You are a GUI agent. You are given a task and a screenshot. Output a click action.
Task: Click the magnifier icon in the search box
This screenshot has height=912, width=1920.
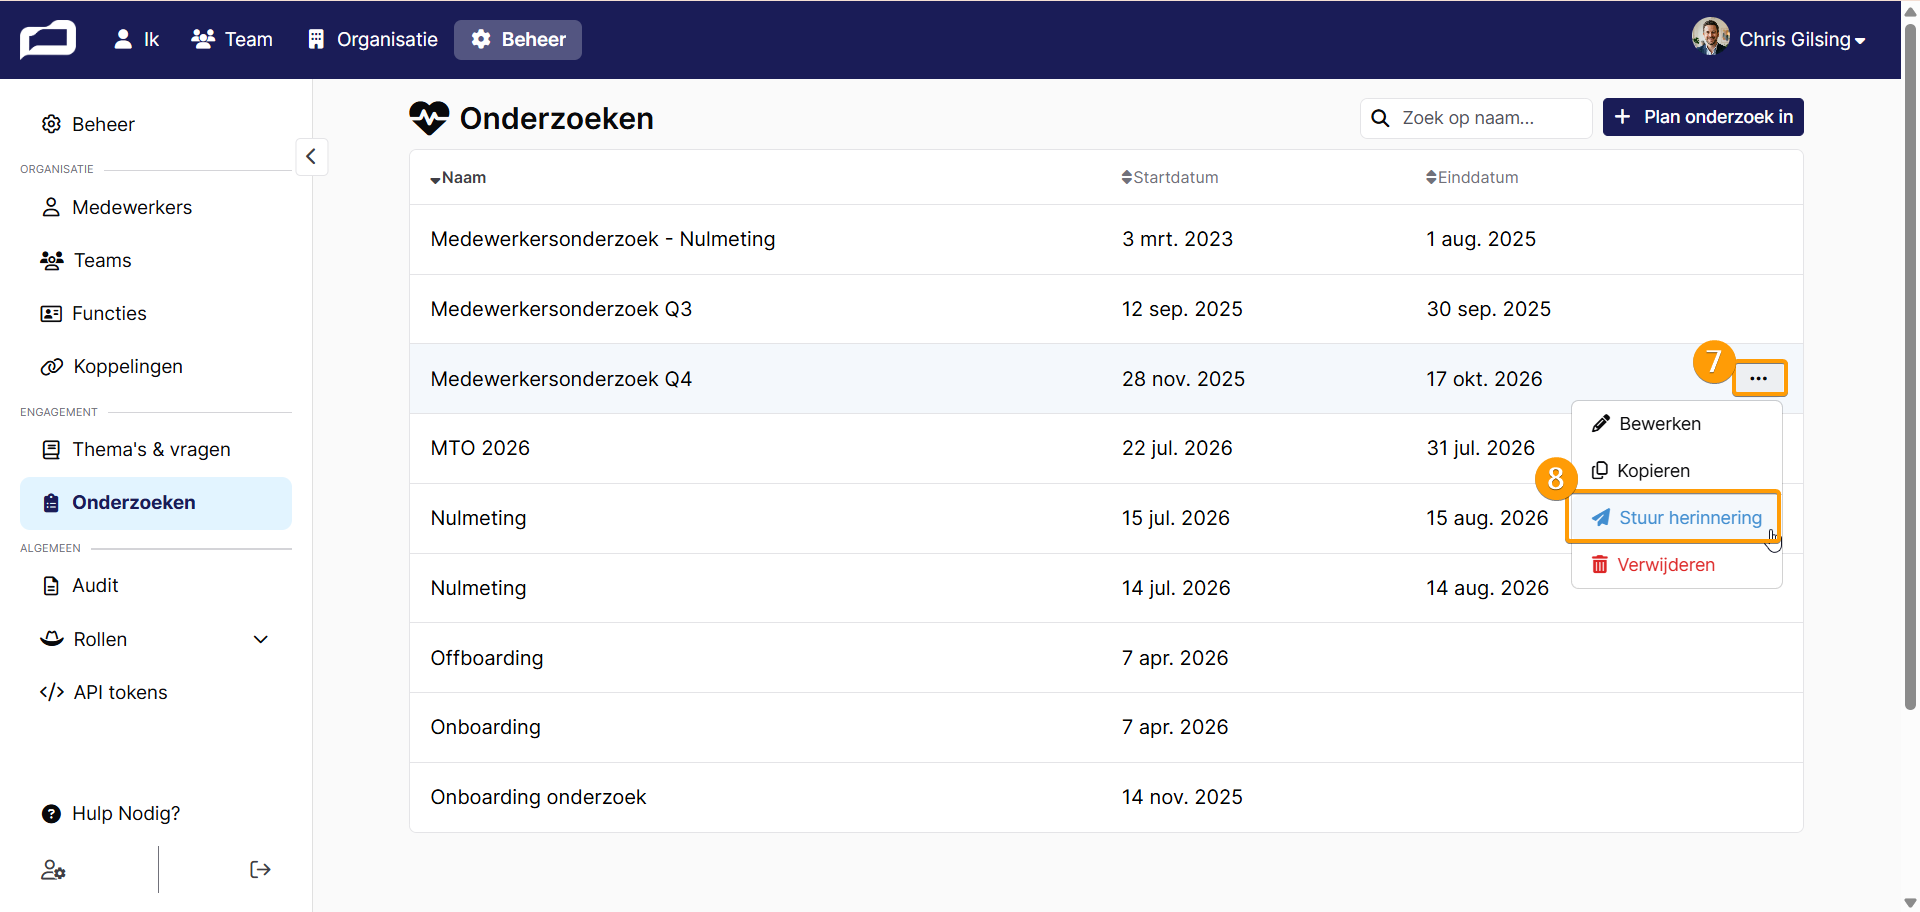(1380, 118)
